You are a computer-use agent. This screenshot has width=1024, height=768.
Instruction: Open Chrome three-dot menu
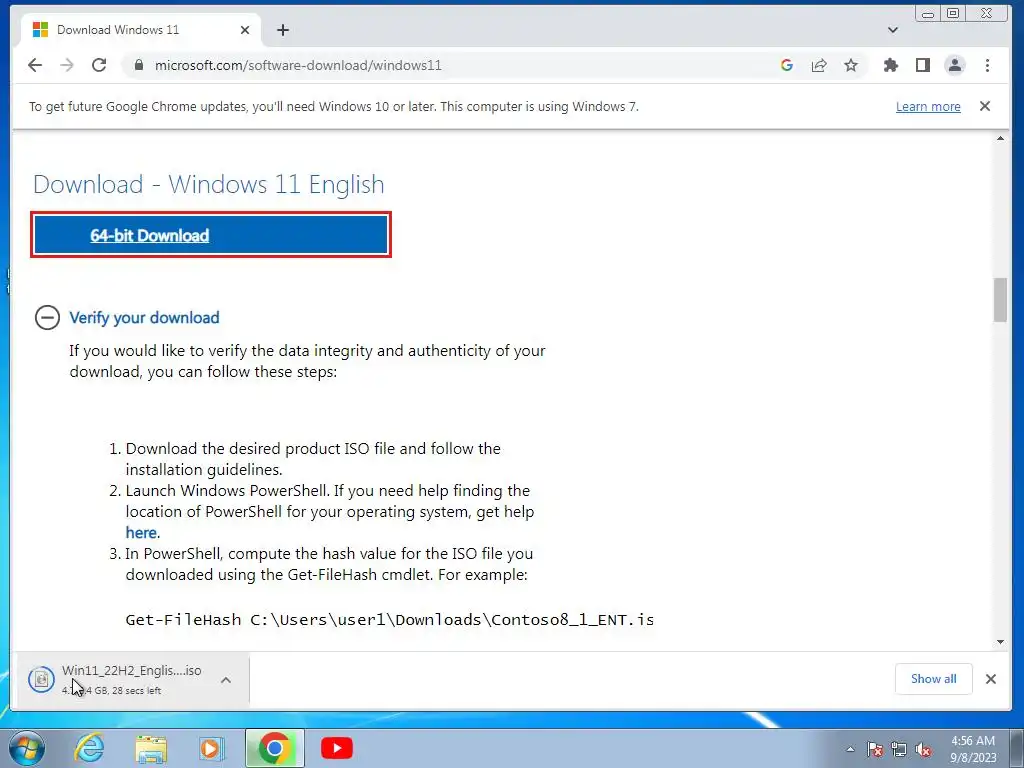click(x=987, y=65)
